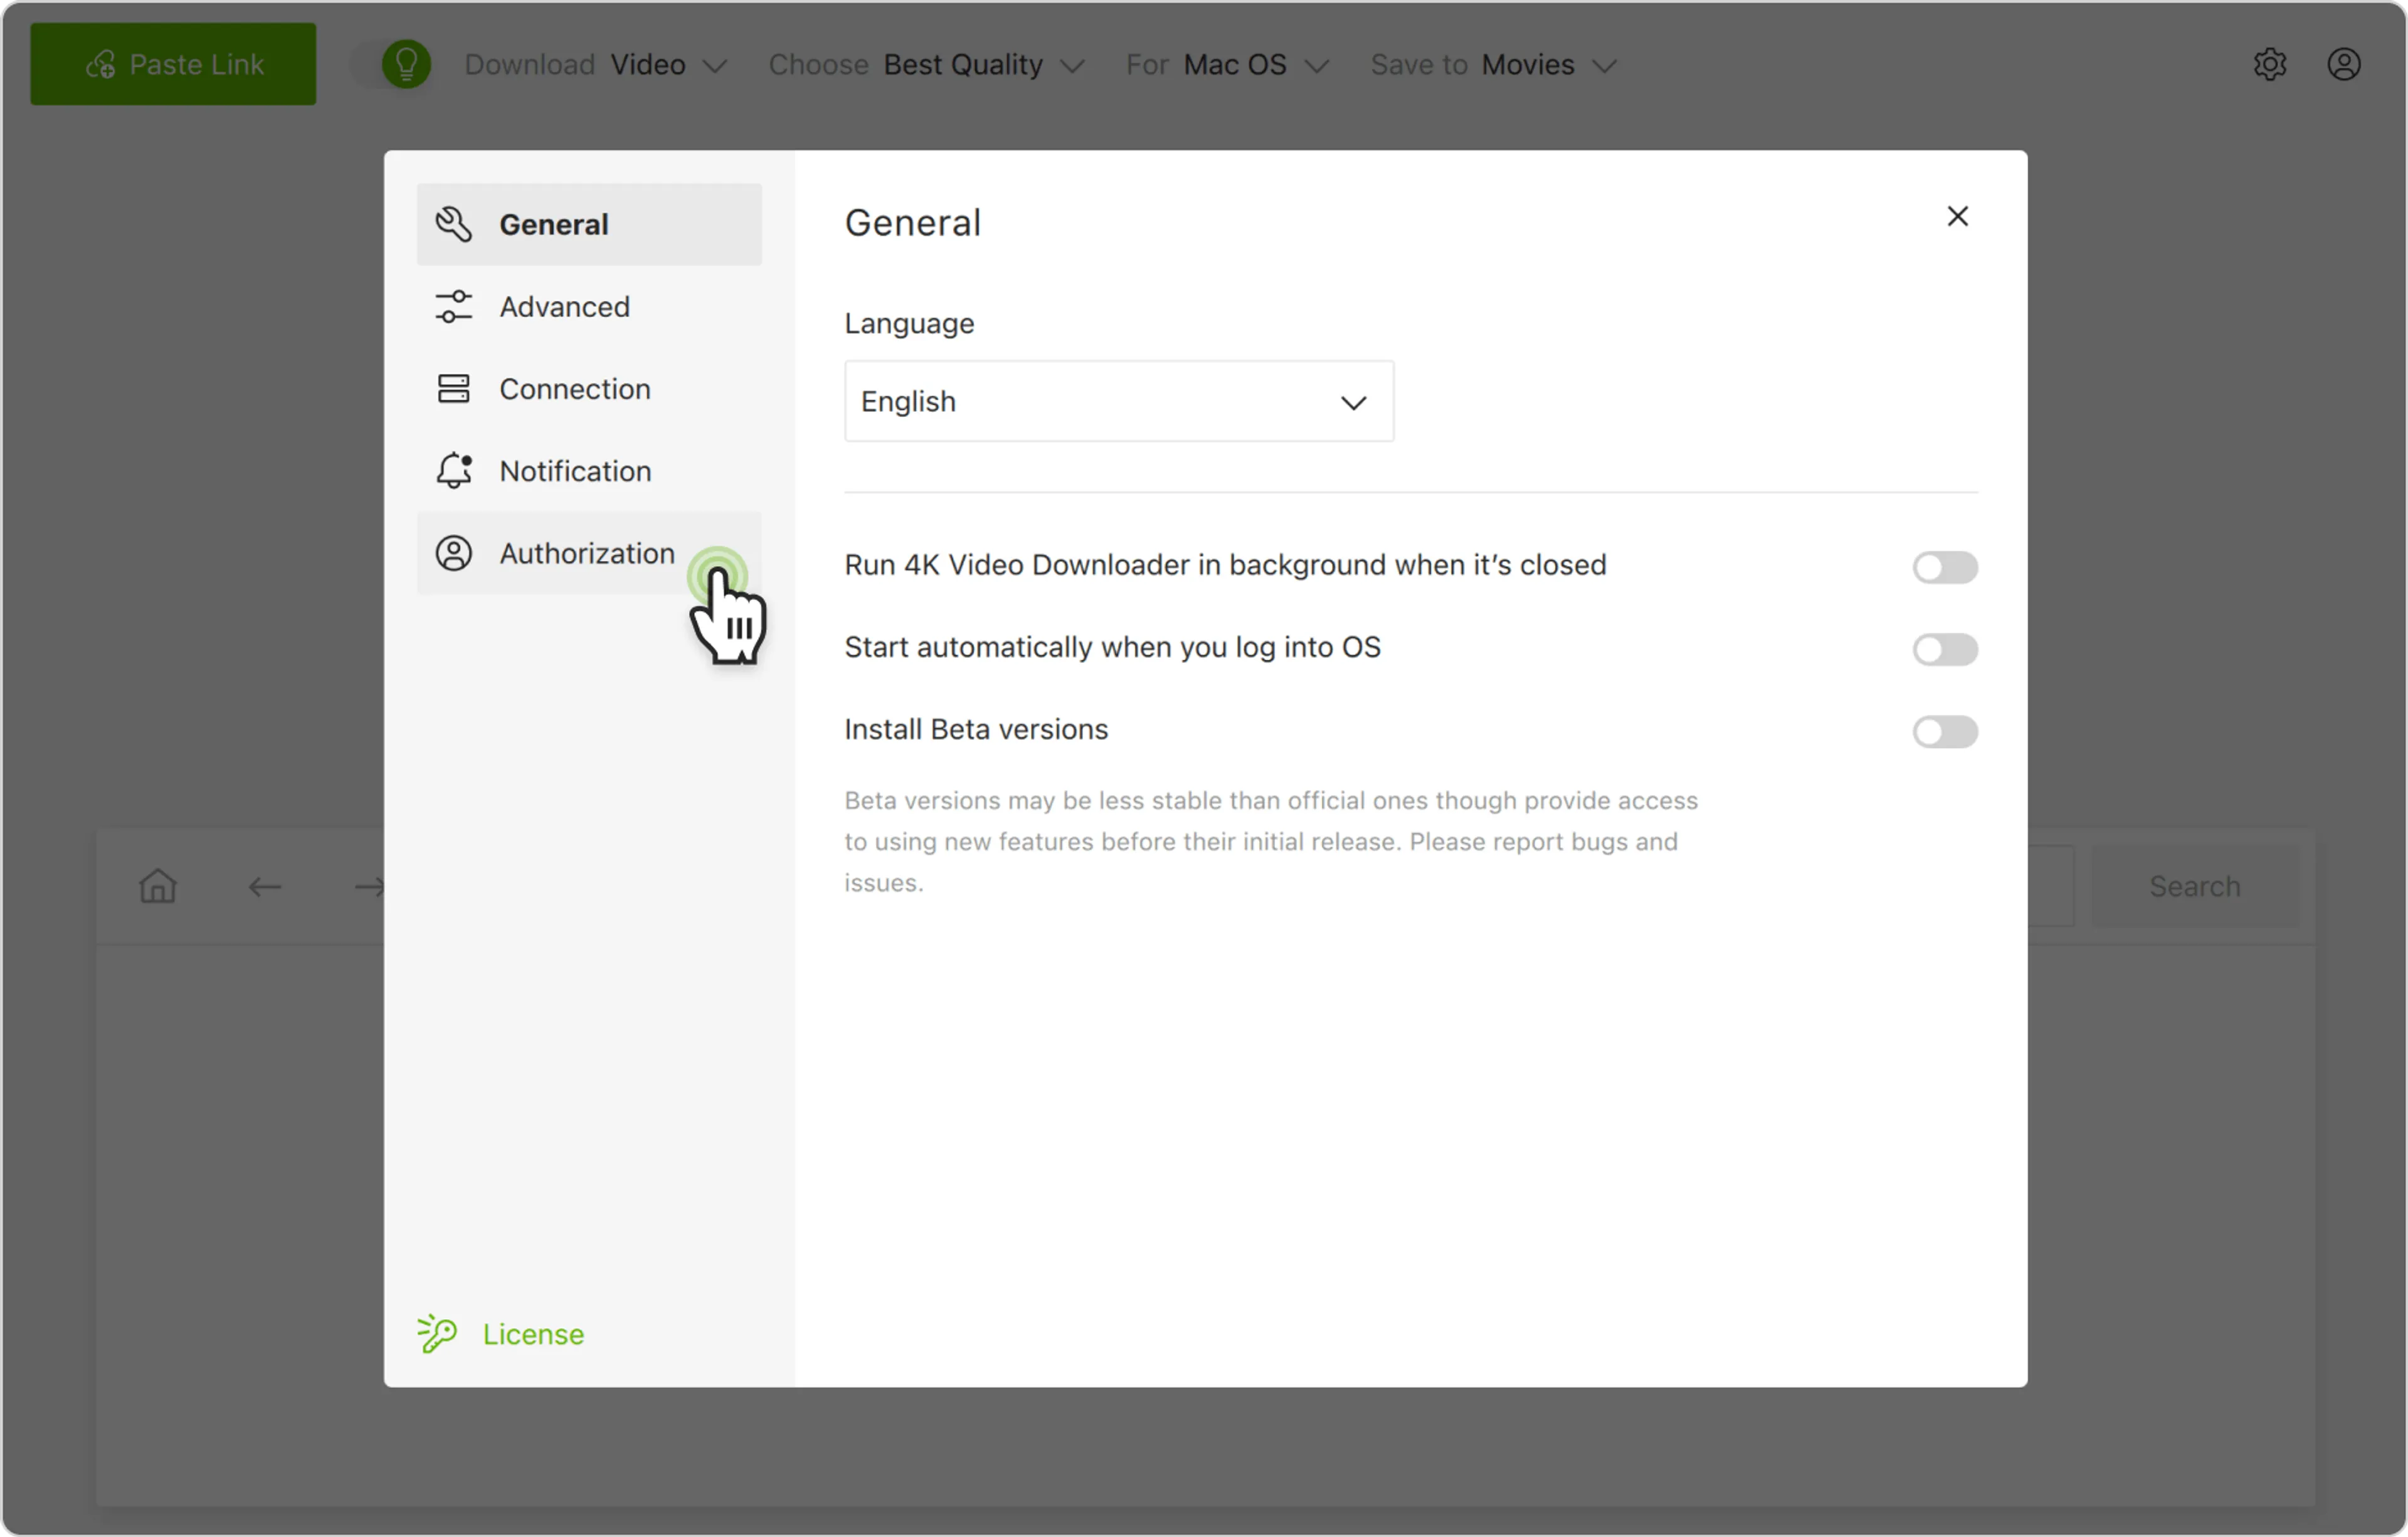Click the home icon in the browser bar
The width and height of the screenshot is (2408, 1537).
click(x=158, y=886)
